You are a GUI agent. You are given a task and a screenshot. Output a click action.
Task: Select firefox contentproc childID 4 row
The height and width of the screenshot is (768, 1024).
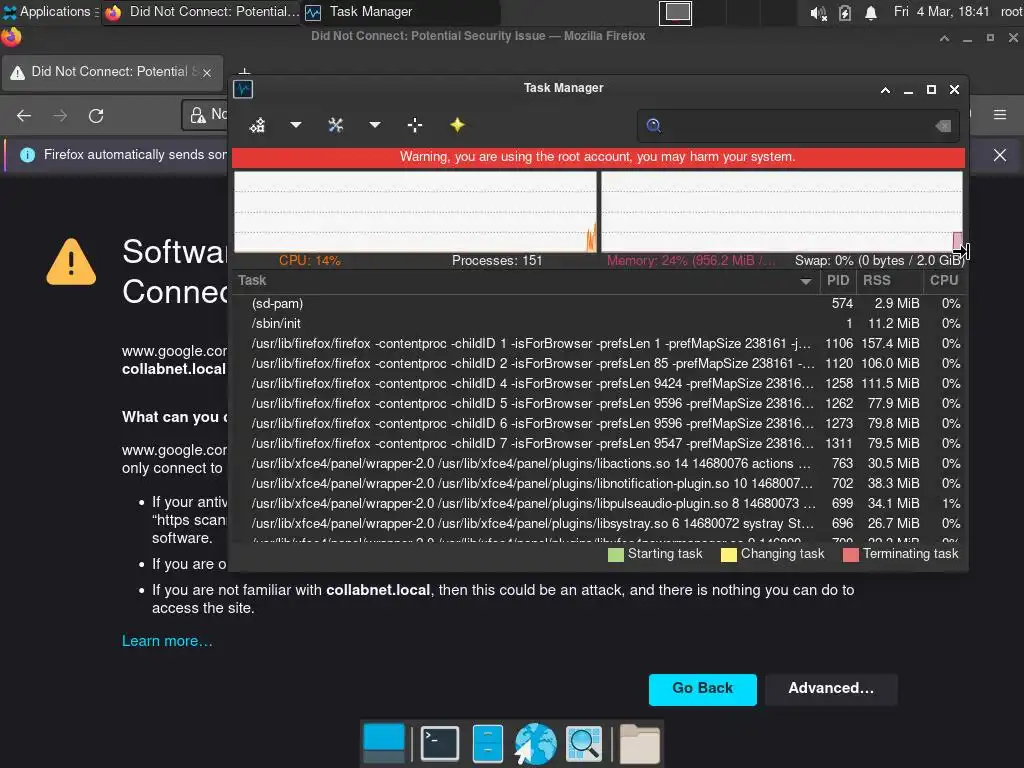599,383
